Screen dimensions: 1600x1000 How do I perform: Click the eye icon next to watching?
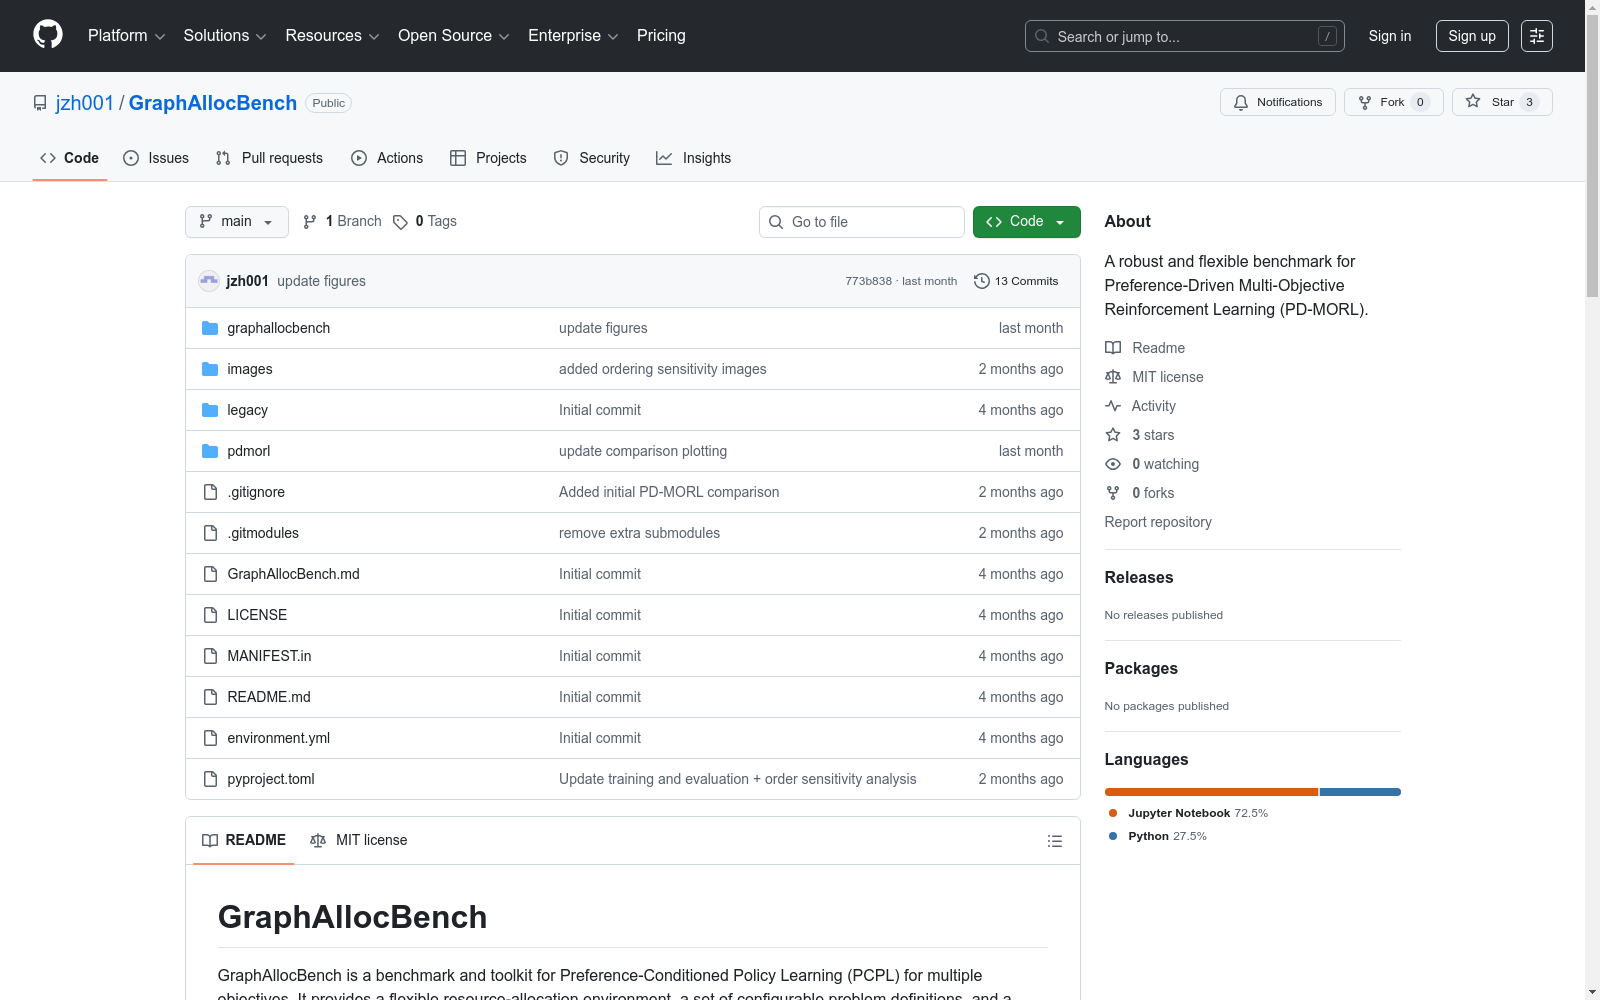(1113, 464)
